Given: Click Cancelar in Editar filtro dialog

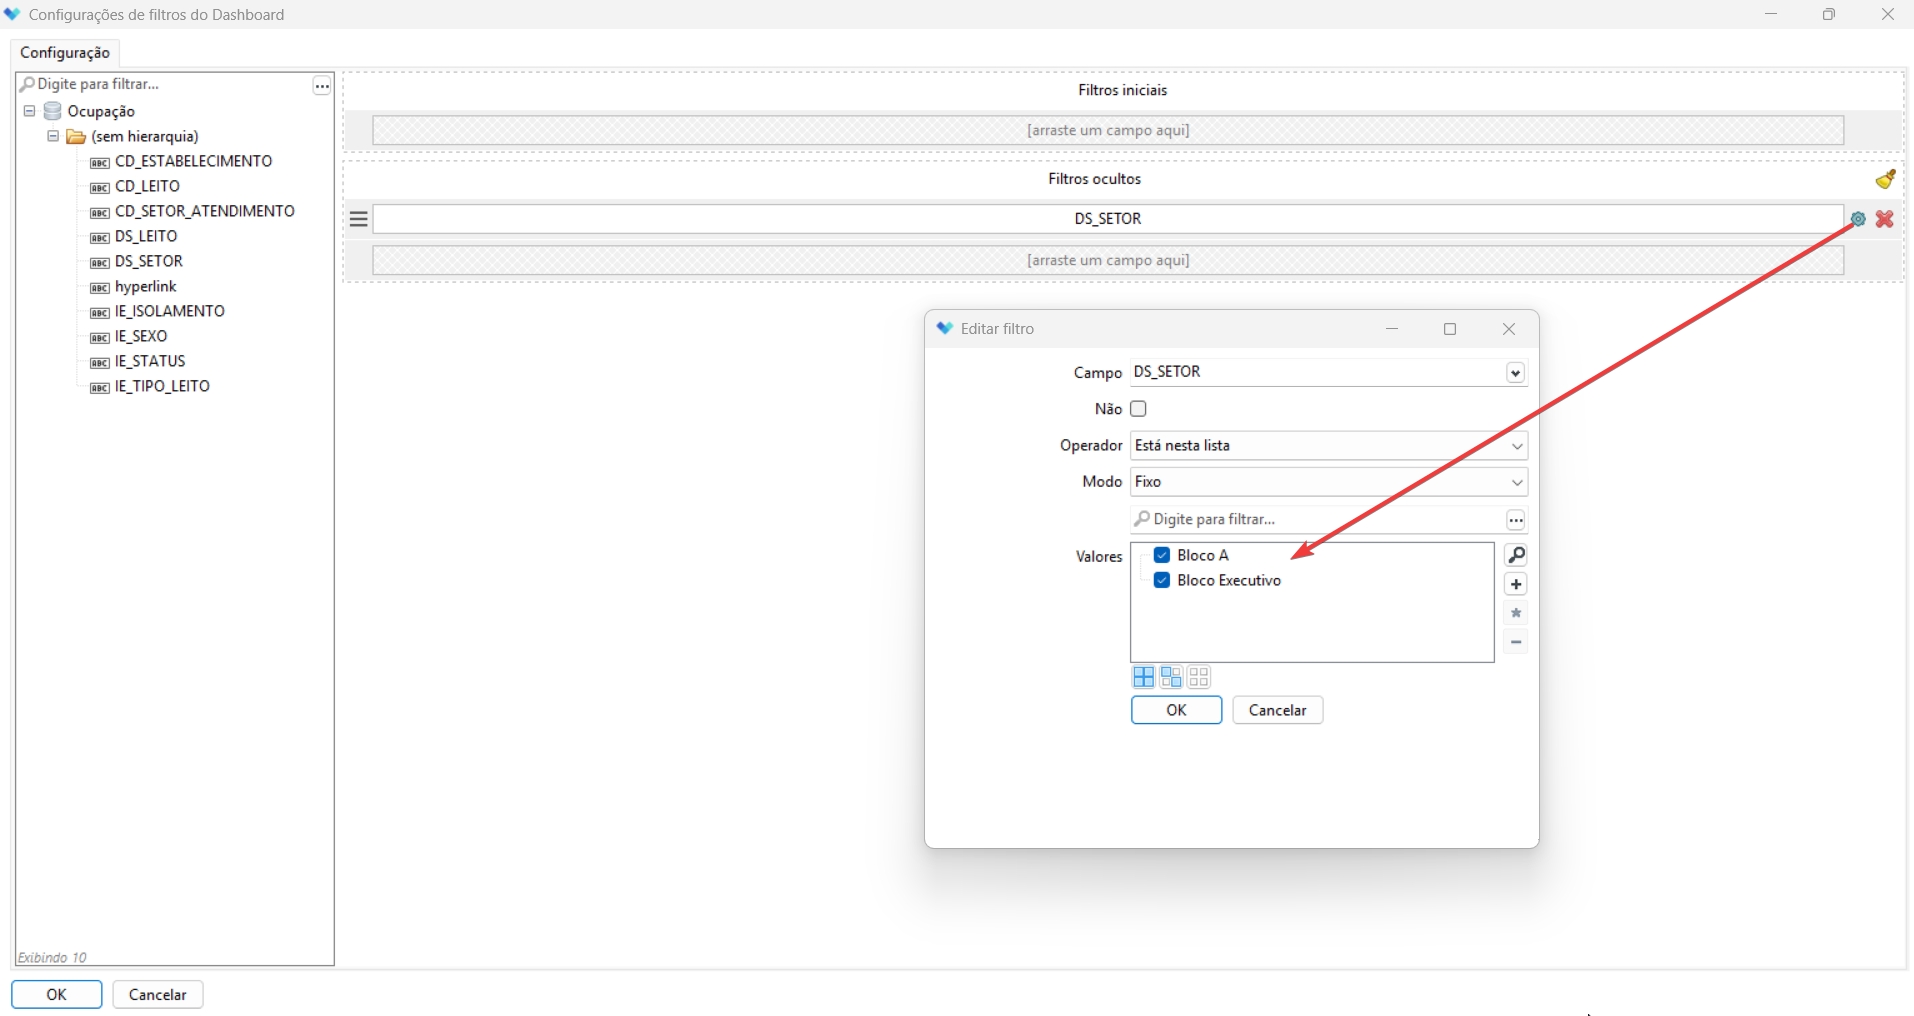Looking at the screenshot, I should pos(1277,710).
